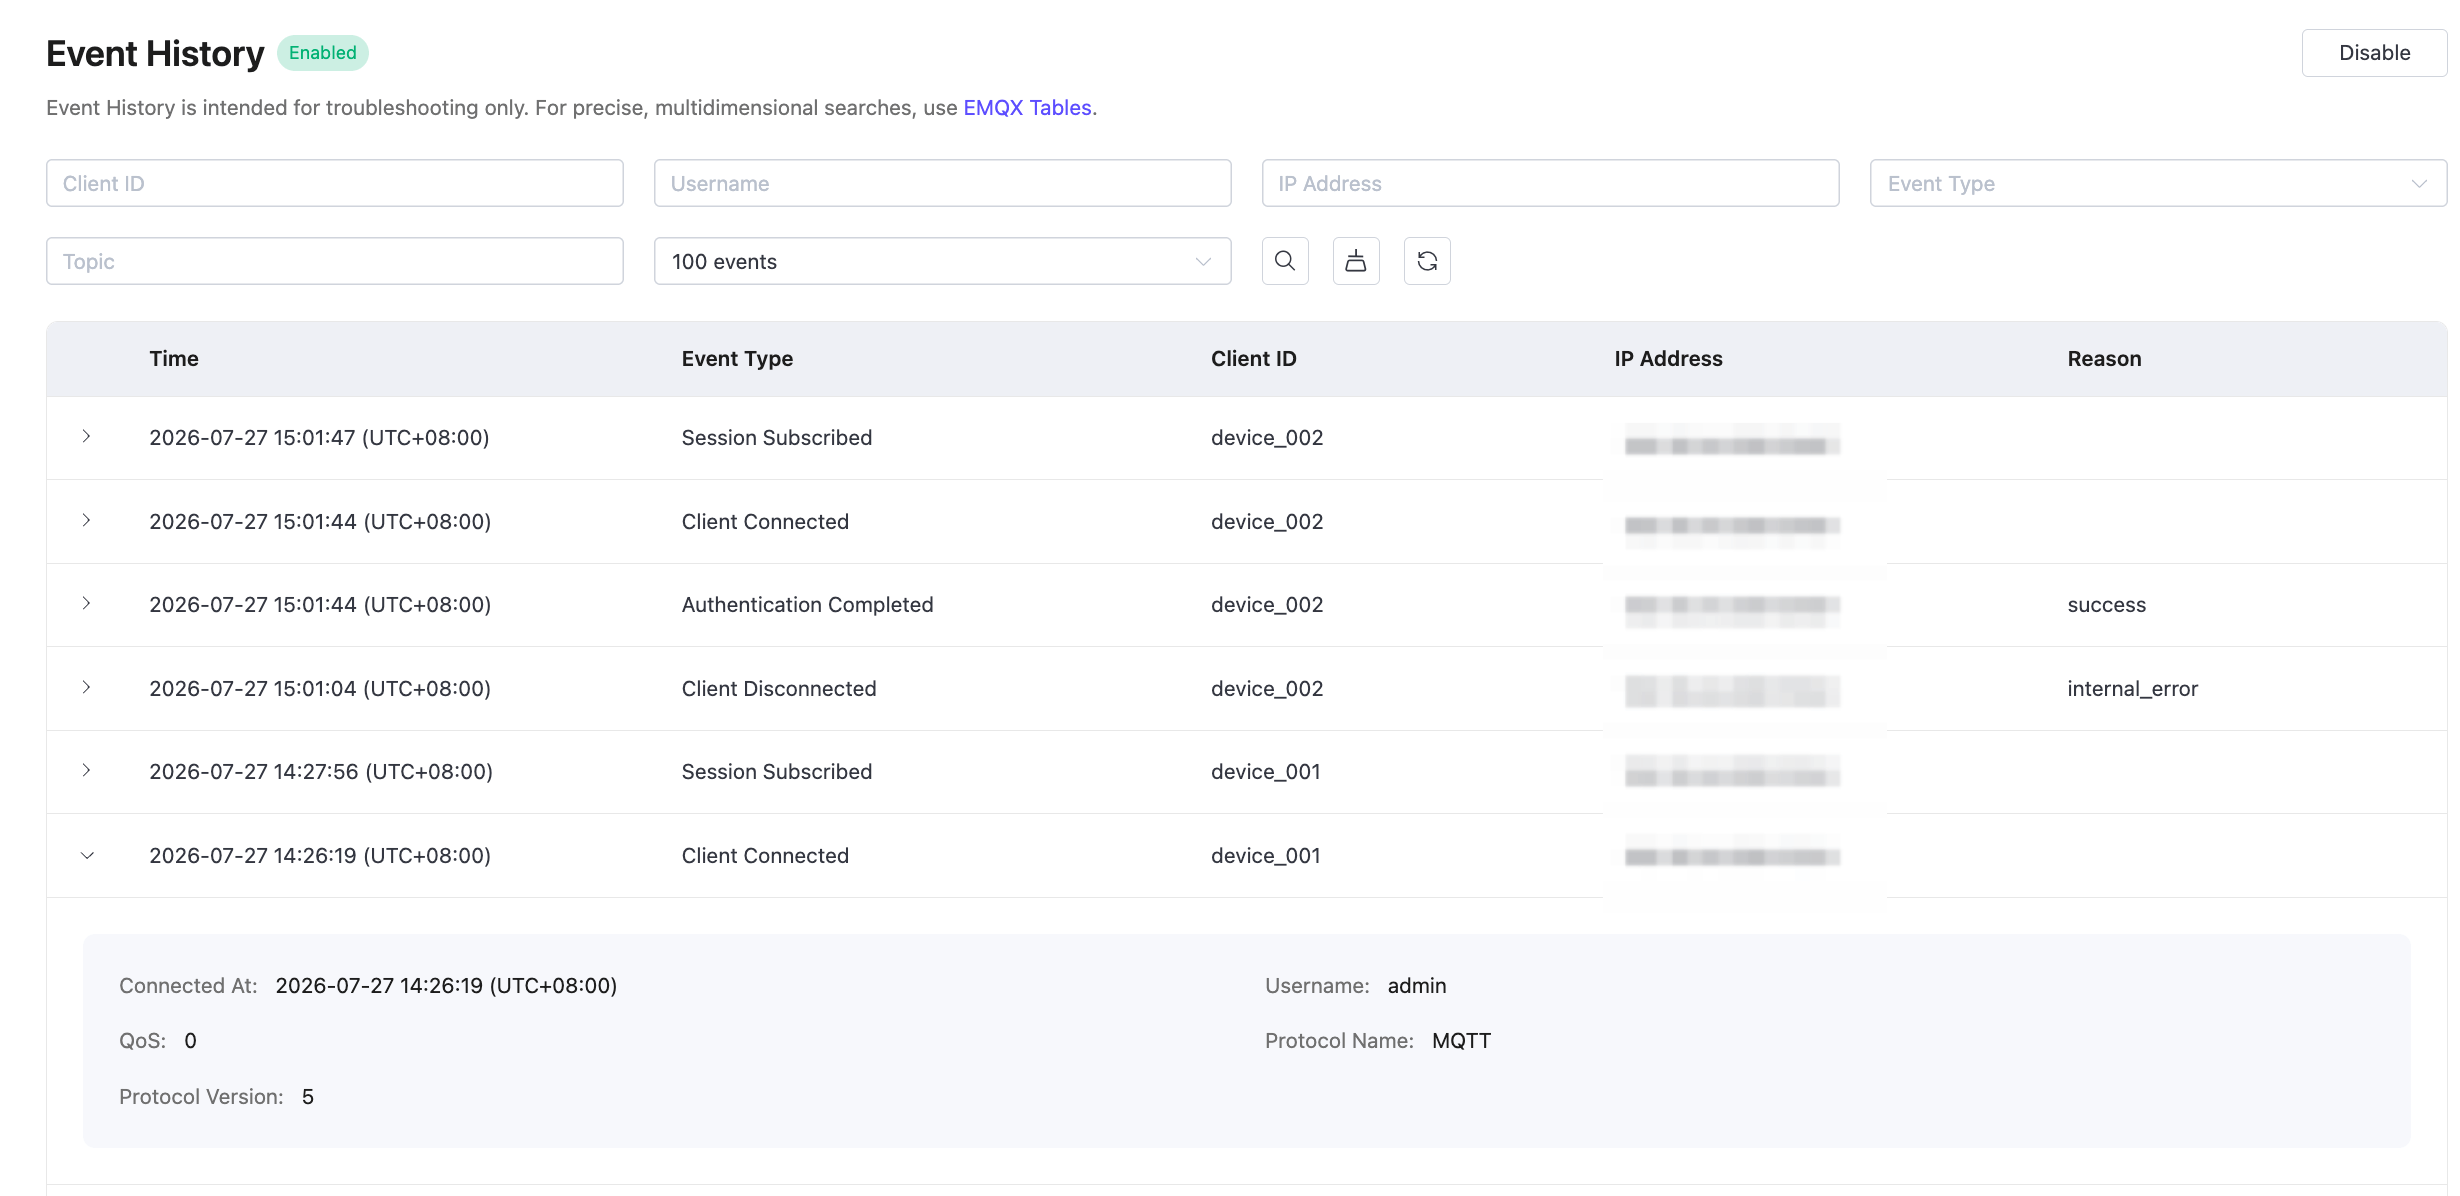Click the Protocol Version value '5'

(308, 1097)
